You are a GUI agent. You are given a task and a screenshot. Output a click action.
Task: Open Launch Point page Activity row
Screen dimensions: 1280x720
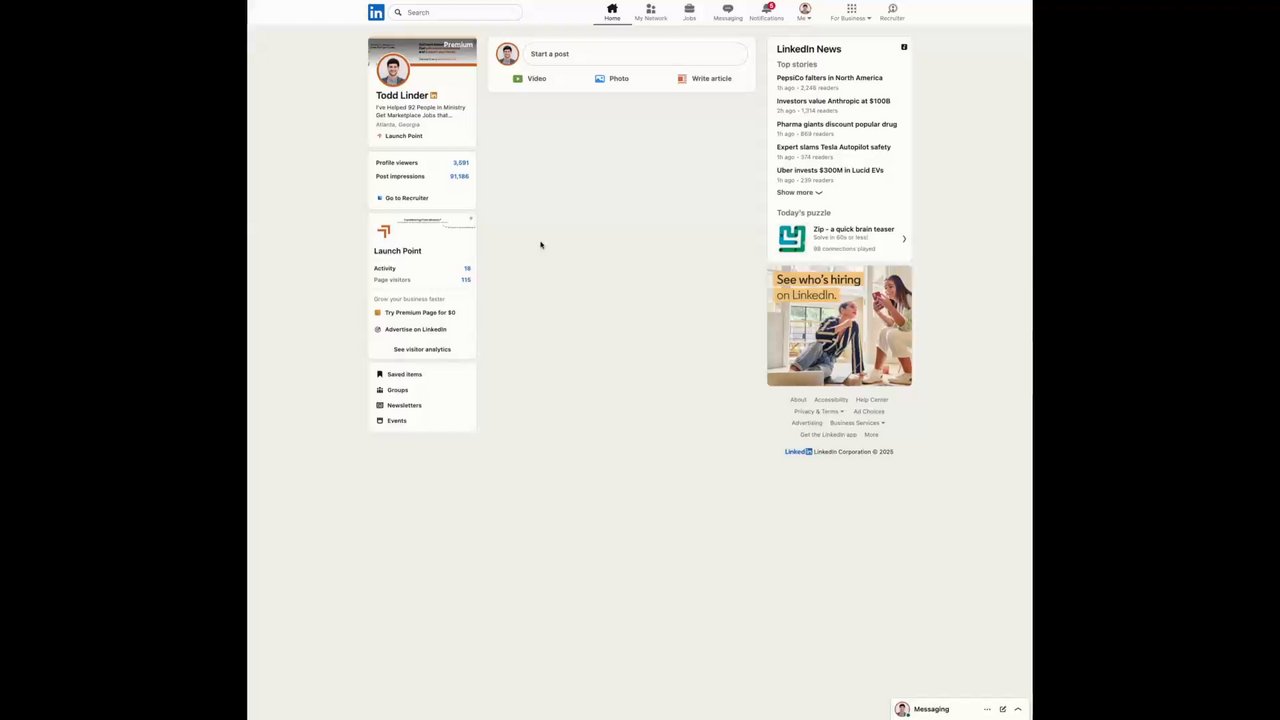[x=422, y=268]
